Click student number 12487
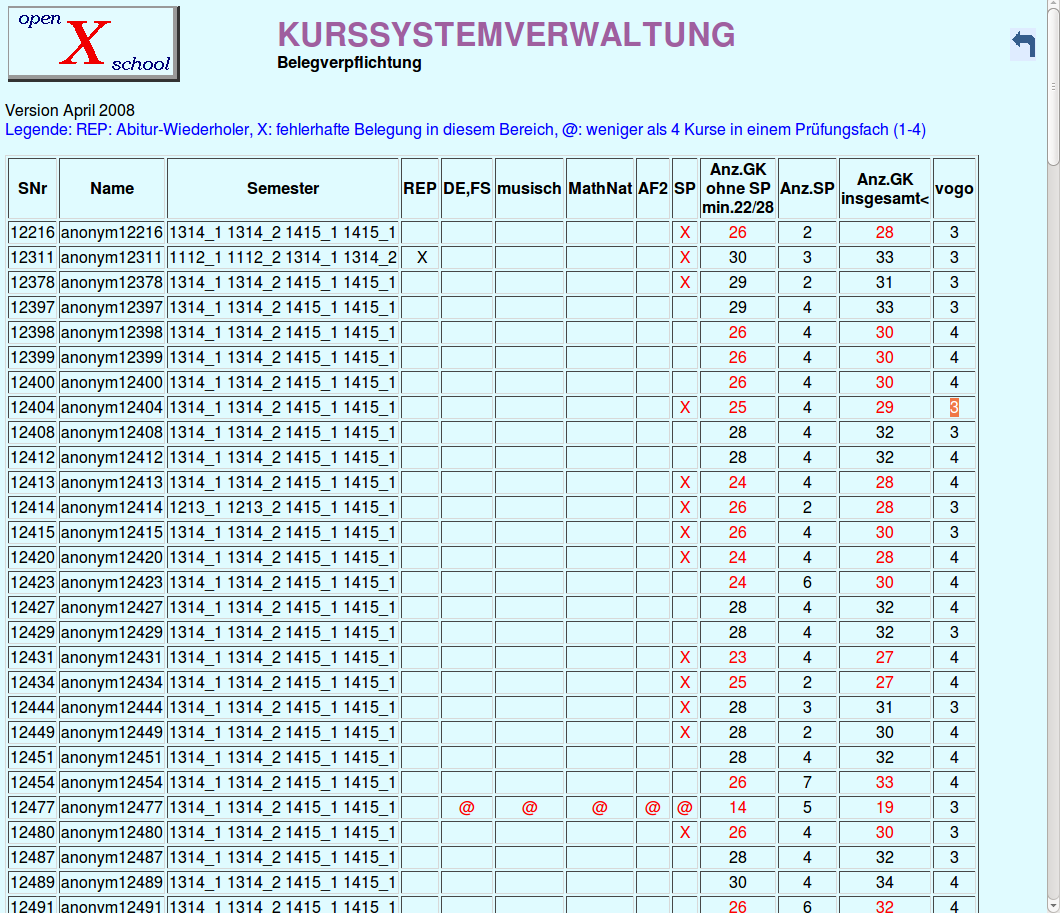The height and width of the screenshot is (913, 1060). click(x=32, y=858)
